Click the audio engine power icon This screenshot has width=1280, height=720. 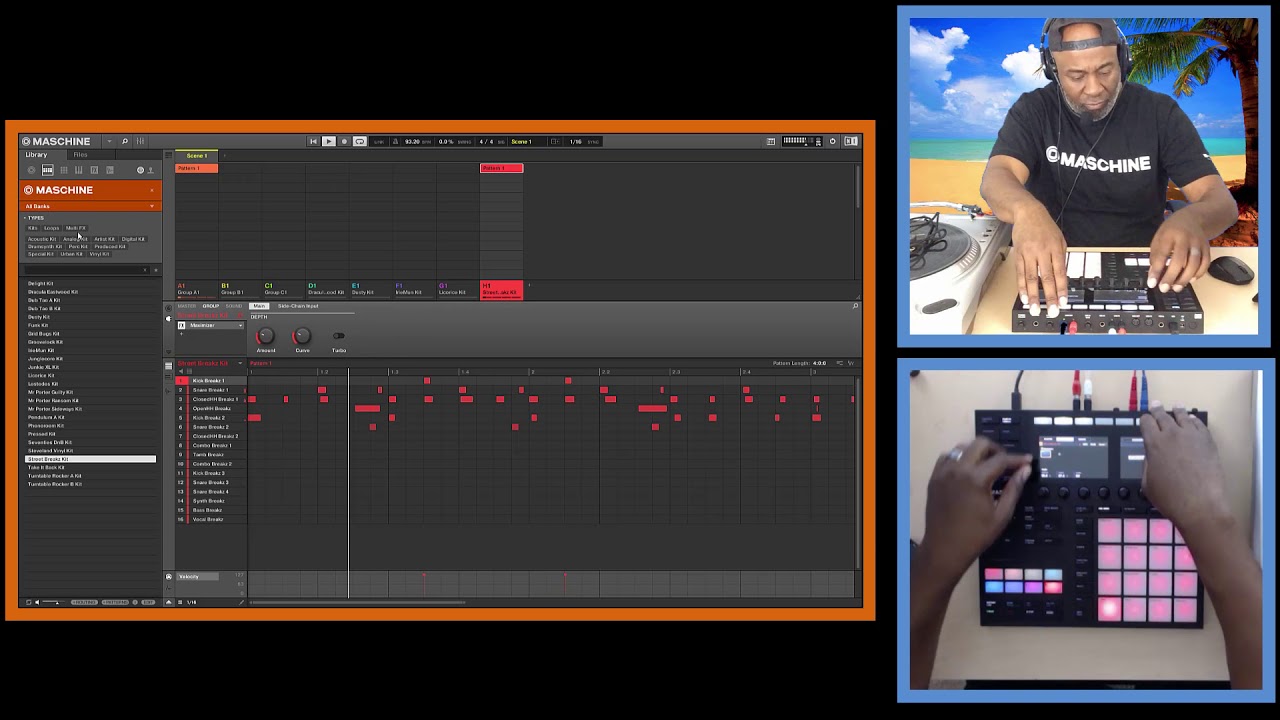click(x=832, y=141)
